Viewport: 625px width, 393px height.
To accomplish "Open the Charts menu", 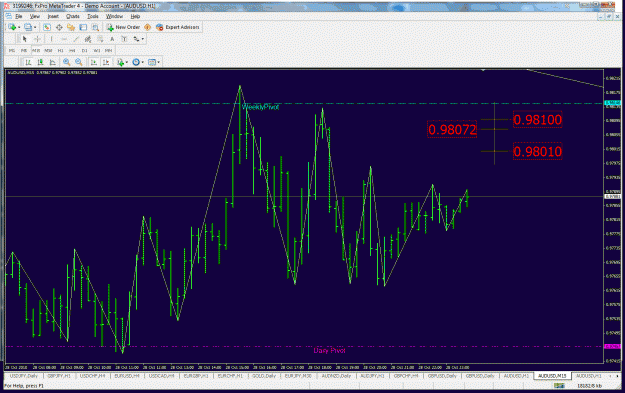I will click(73, 16).
